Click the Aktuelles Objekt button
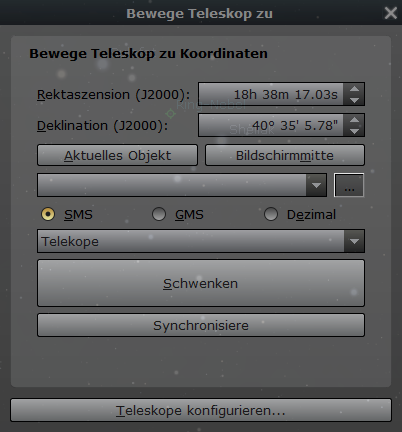 point(117,155)
